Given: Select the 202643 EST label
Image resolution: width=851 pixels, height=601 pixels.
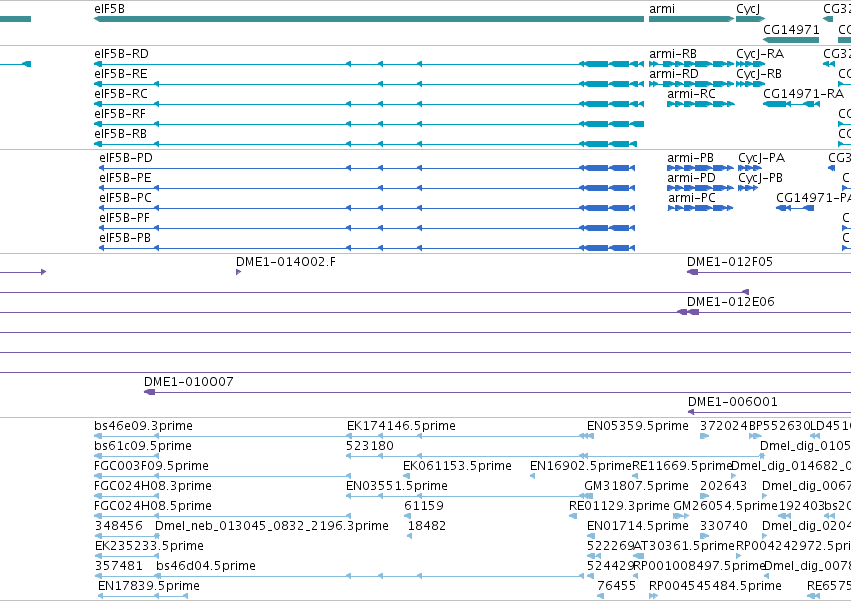Looking at the screenshot, I should [723, 486].
